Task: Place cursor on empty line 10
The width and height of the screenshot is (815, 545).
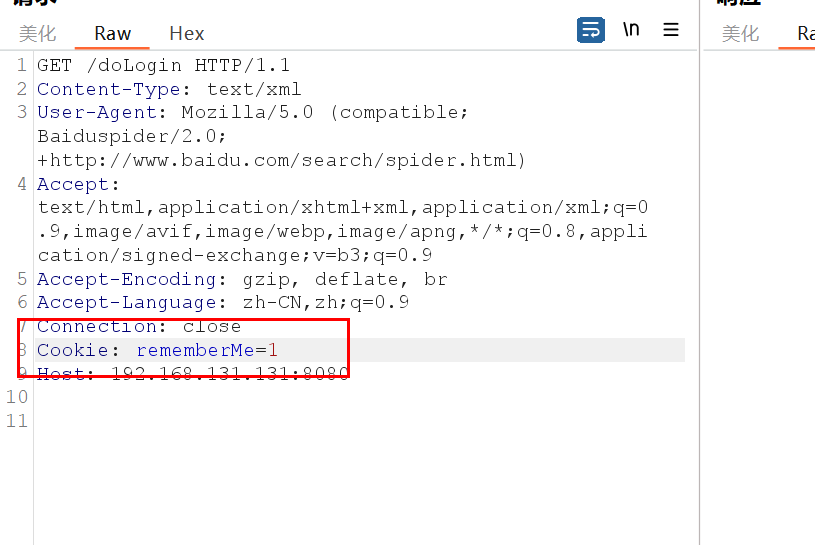Action: point(359,397)
